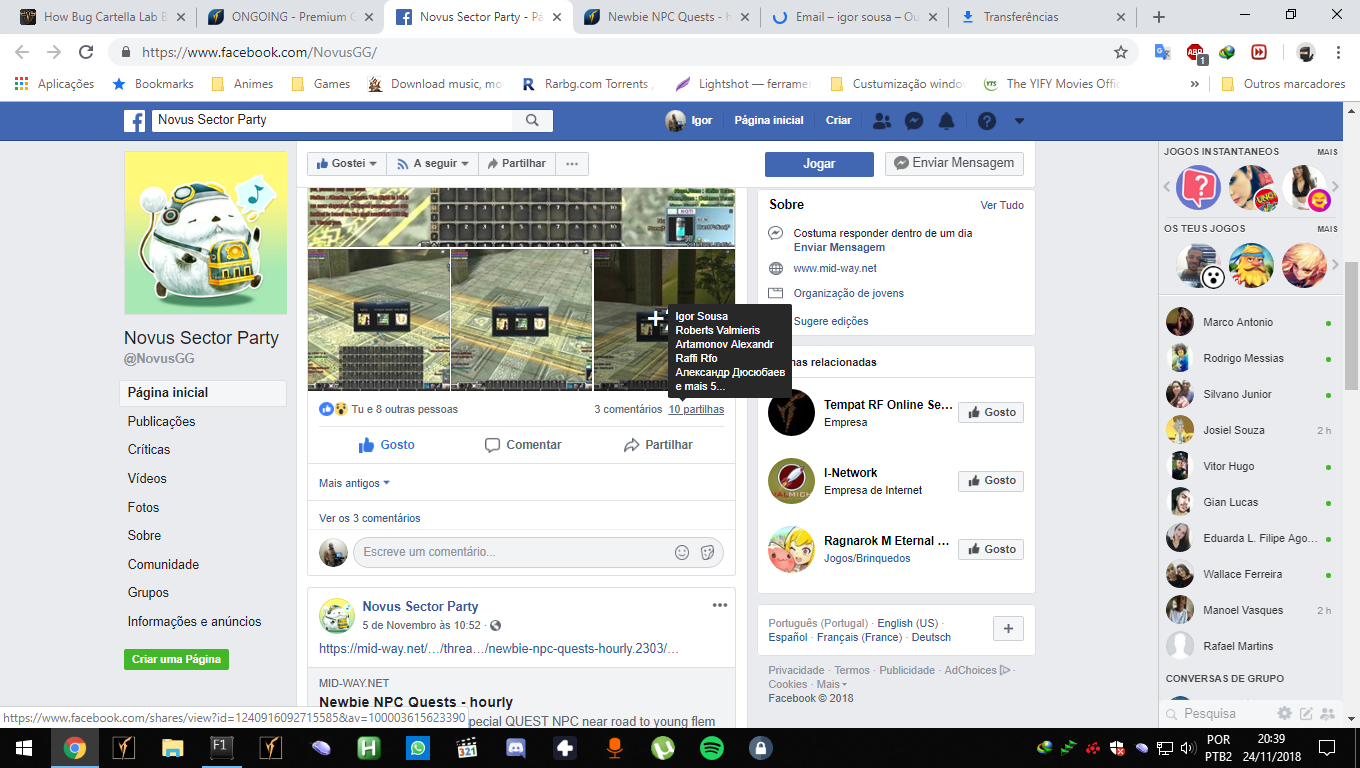Viewport: 1360px width, 768px height.
Task: Open www.mid-way.net link in Sobre
Action: [x=835, y=268]
